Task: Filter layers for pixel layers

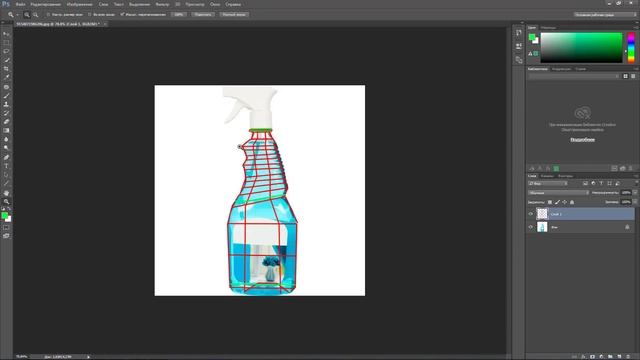Action: point(585,184)
